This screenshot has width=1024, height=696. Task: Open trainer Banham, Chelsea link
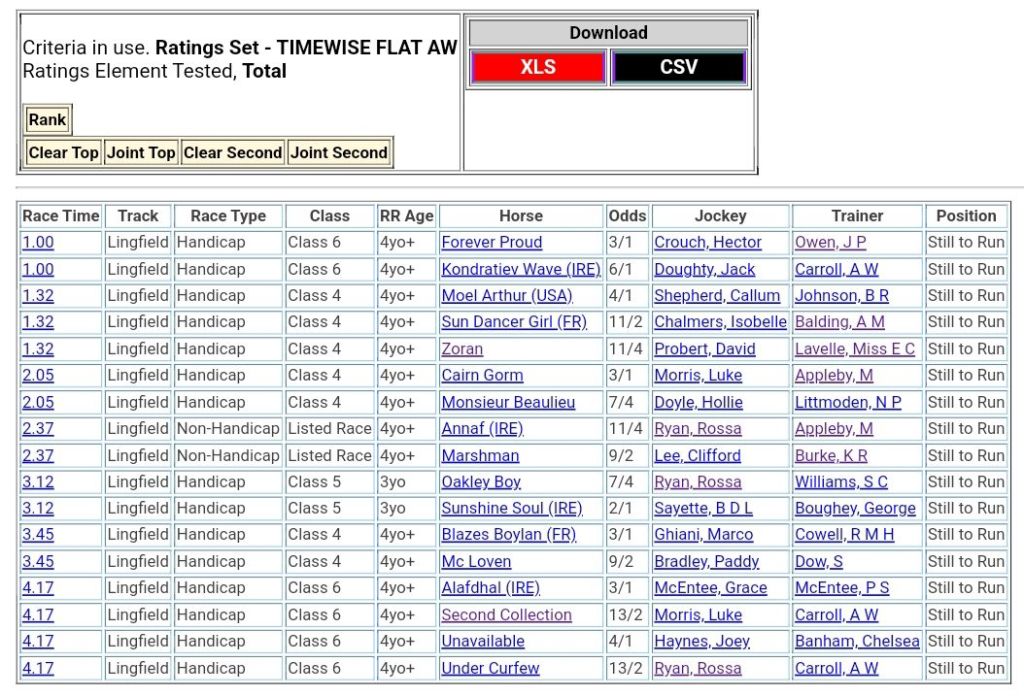857,641
